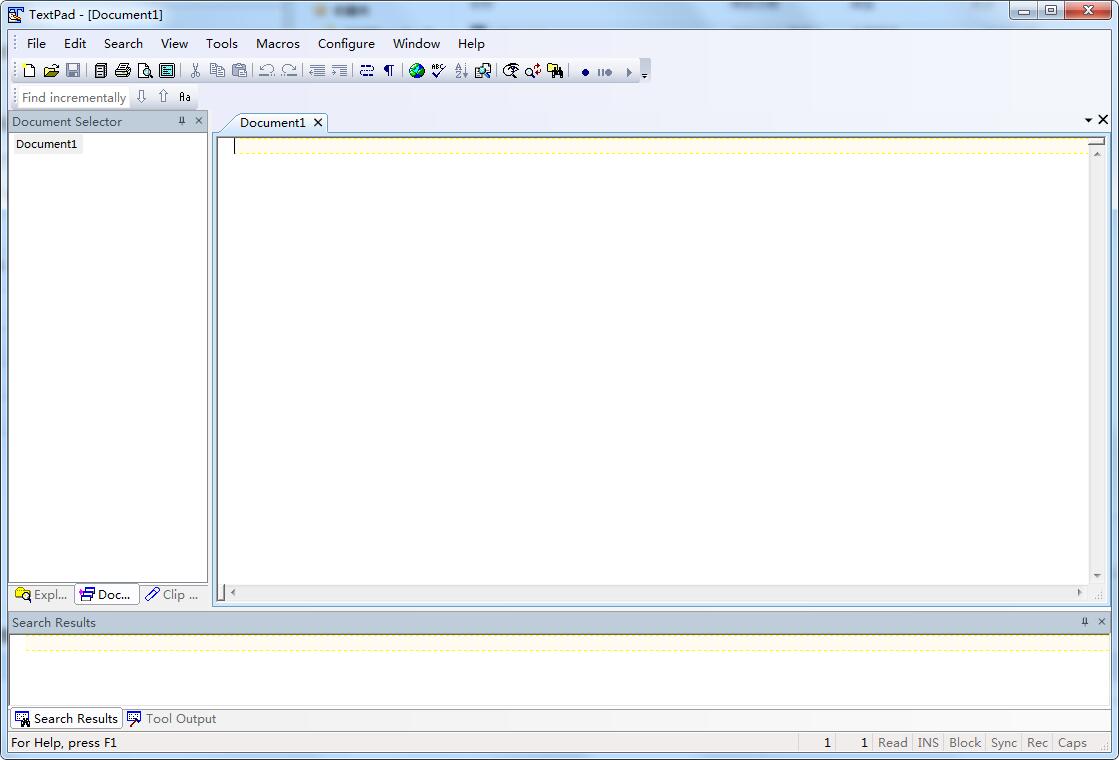
Task: Open the document tabs list dropdown arrow
Action: click(x=1088, y=120)
